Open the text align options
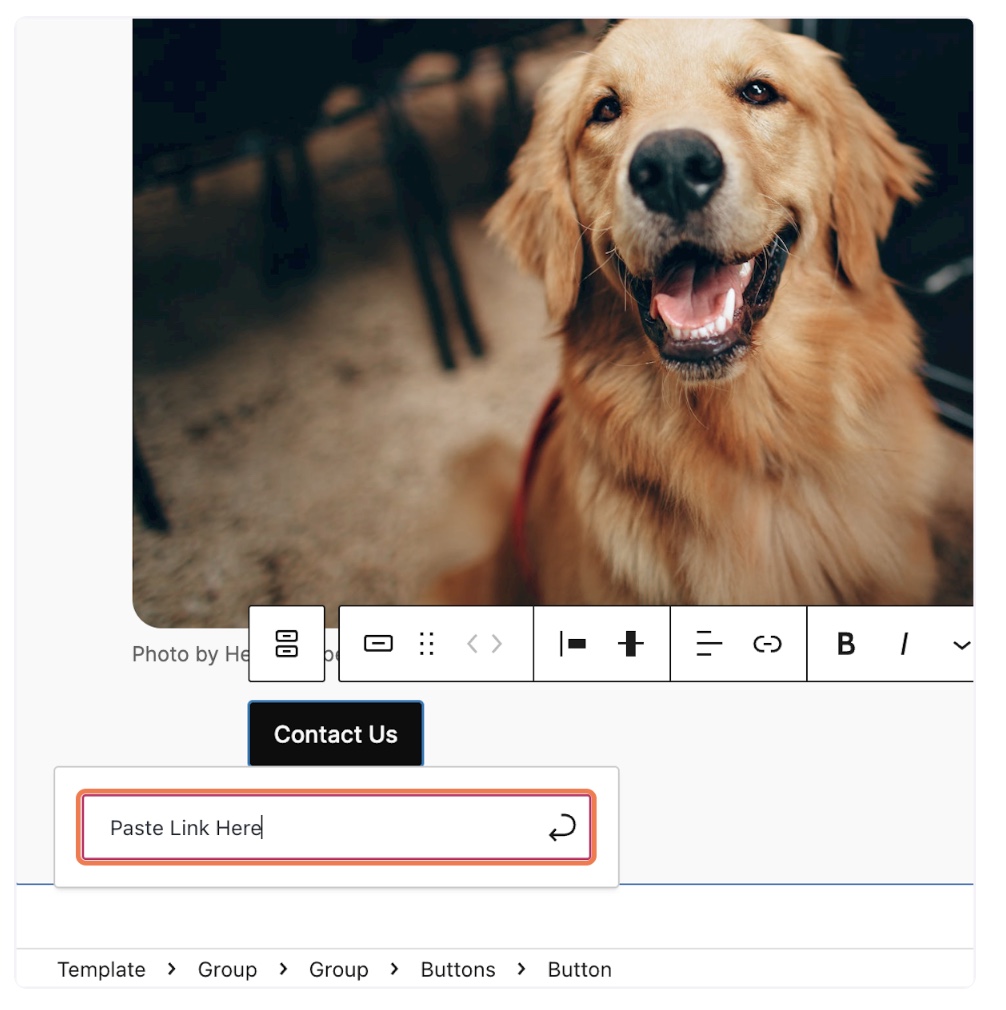Screen dimensions: 1006x1010 709,643
